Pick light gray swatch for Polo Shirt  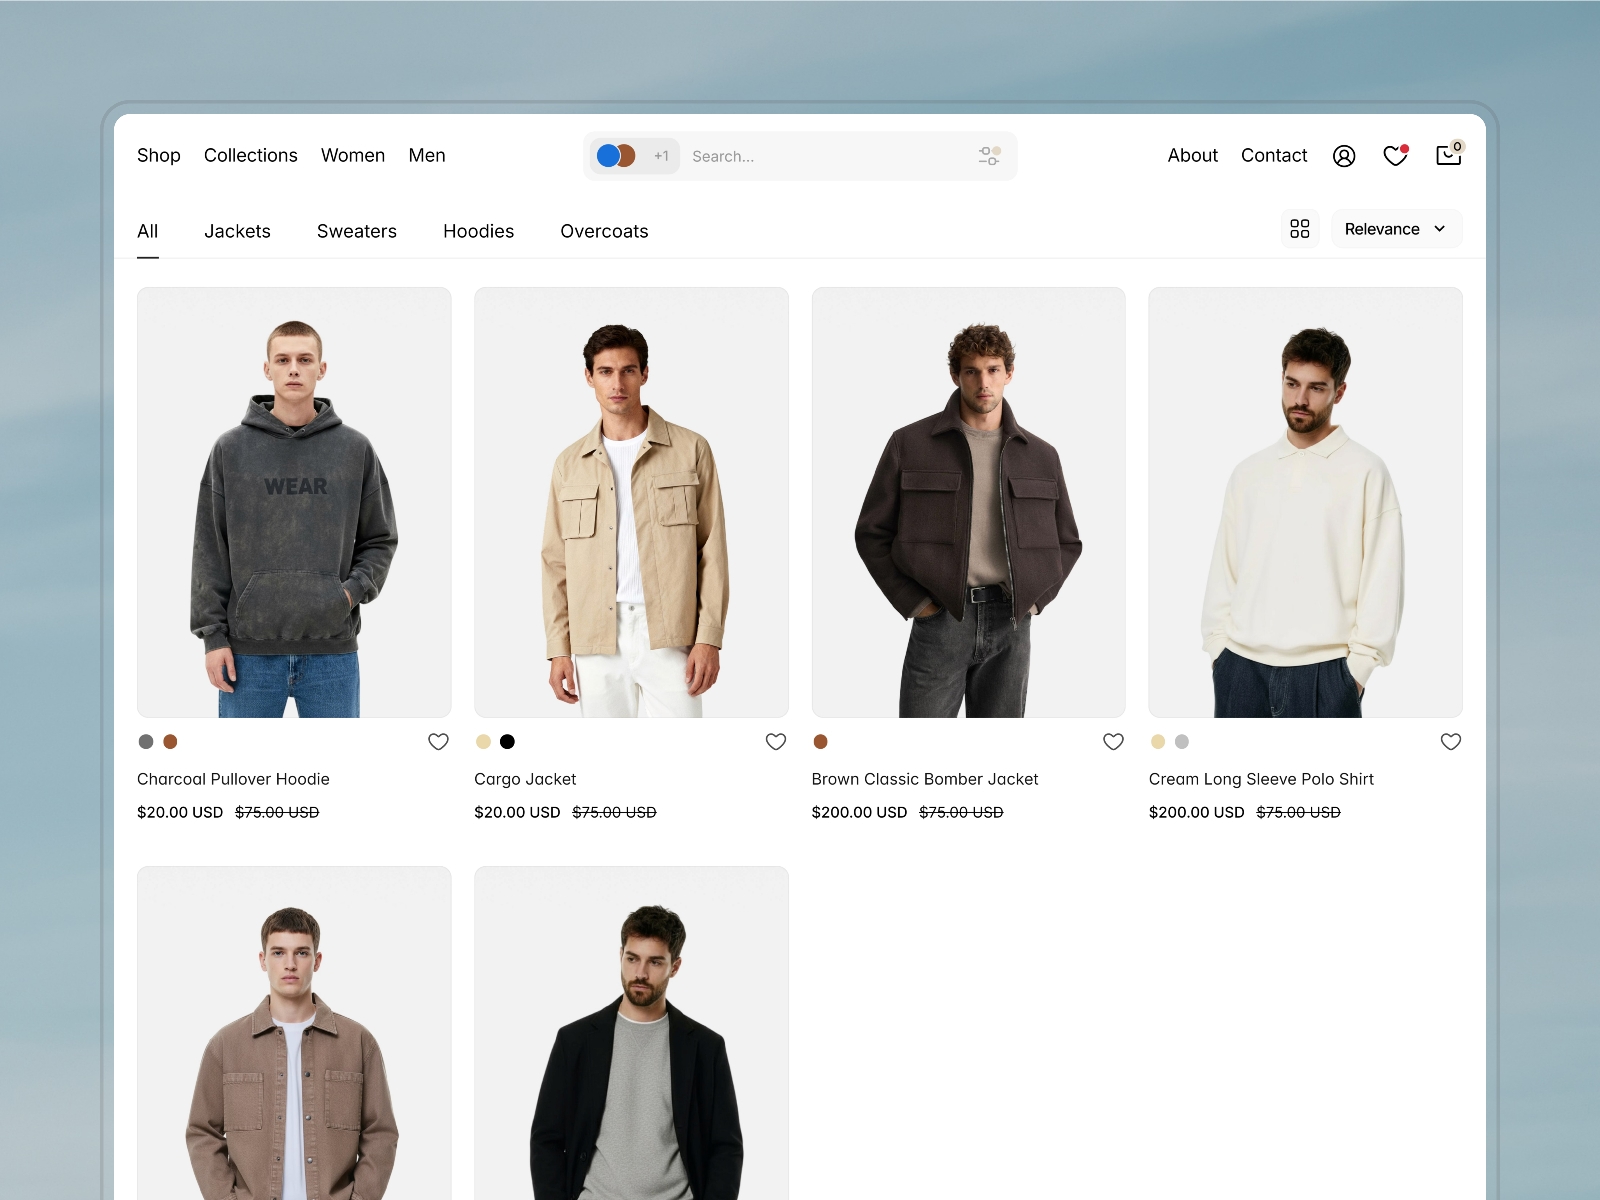coord(1182,742)
